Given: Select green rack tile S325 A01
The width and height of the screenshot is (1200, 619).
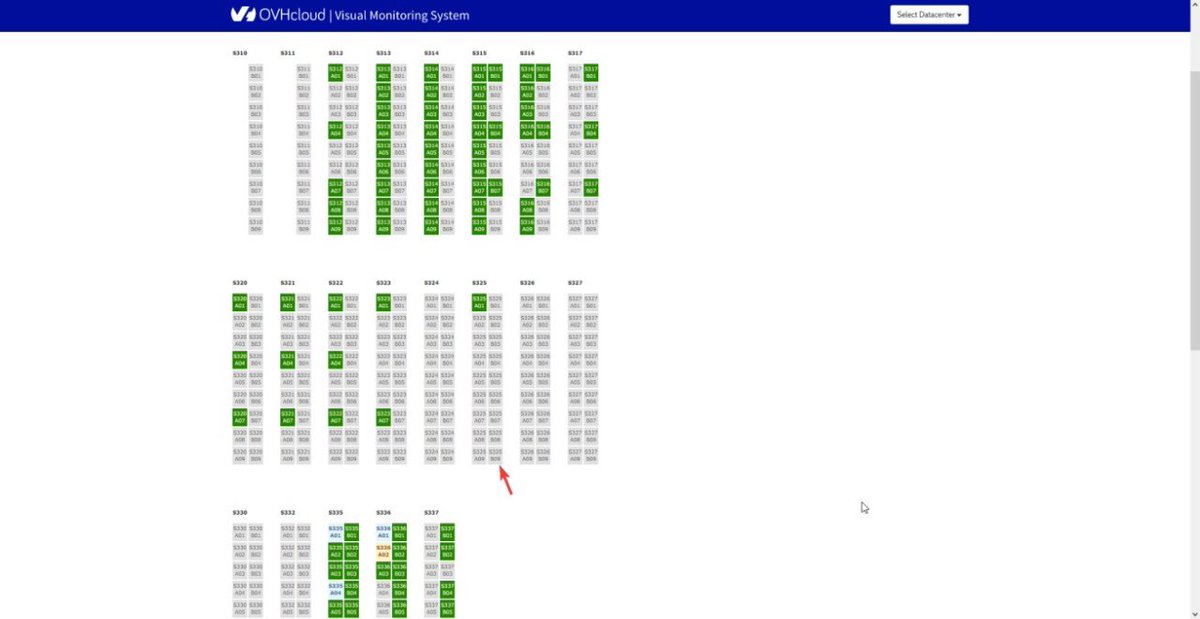Looking at the screenshot, I should click(479, 302).
